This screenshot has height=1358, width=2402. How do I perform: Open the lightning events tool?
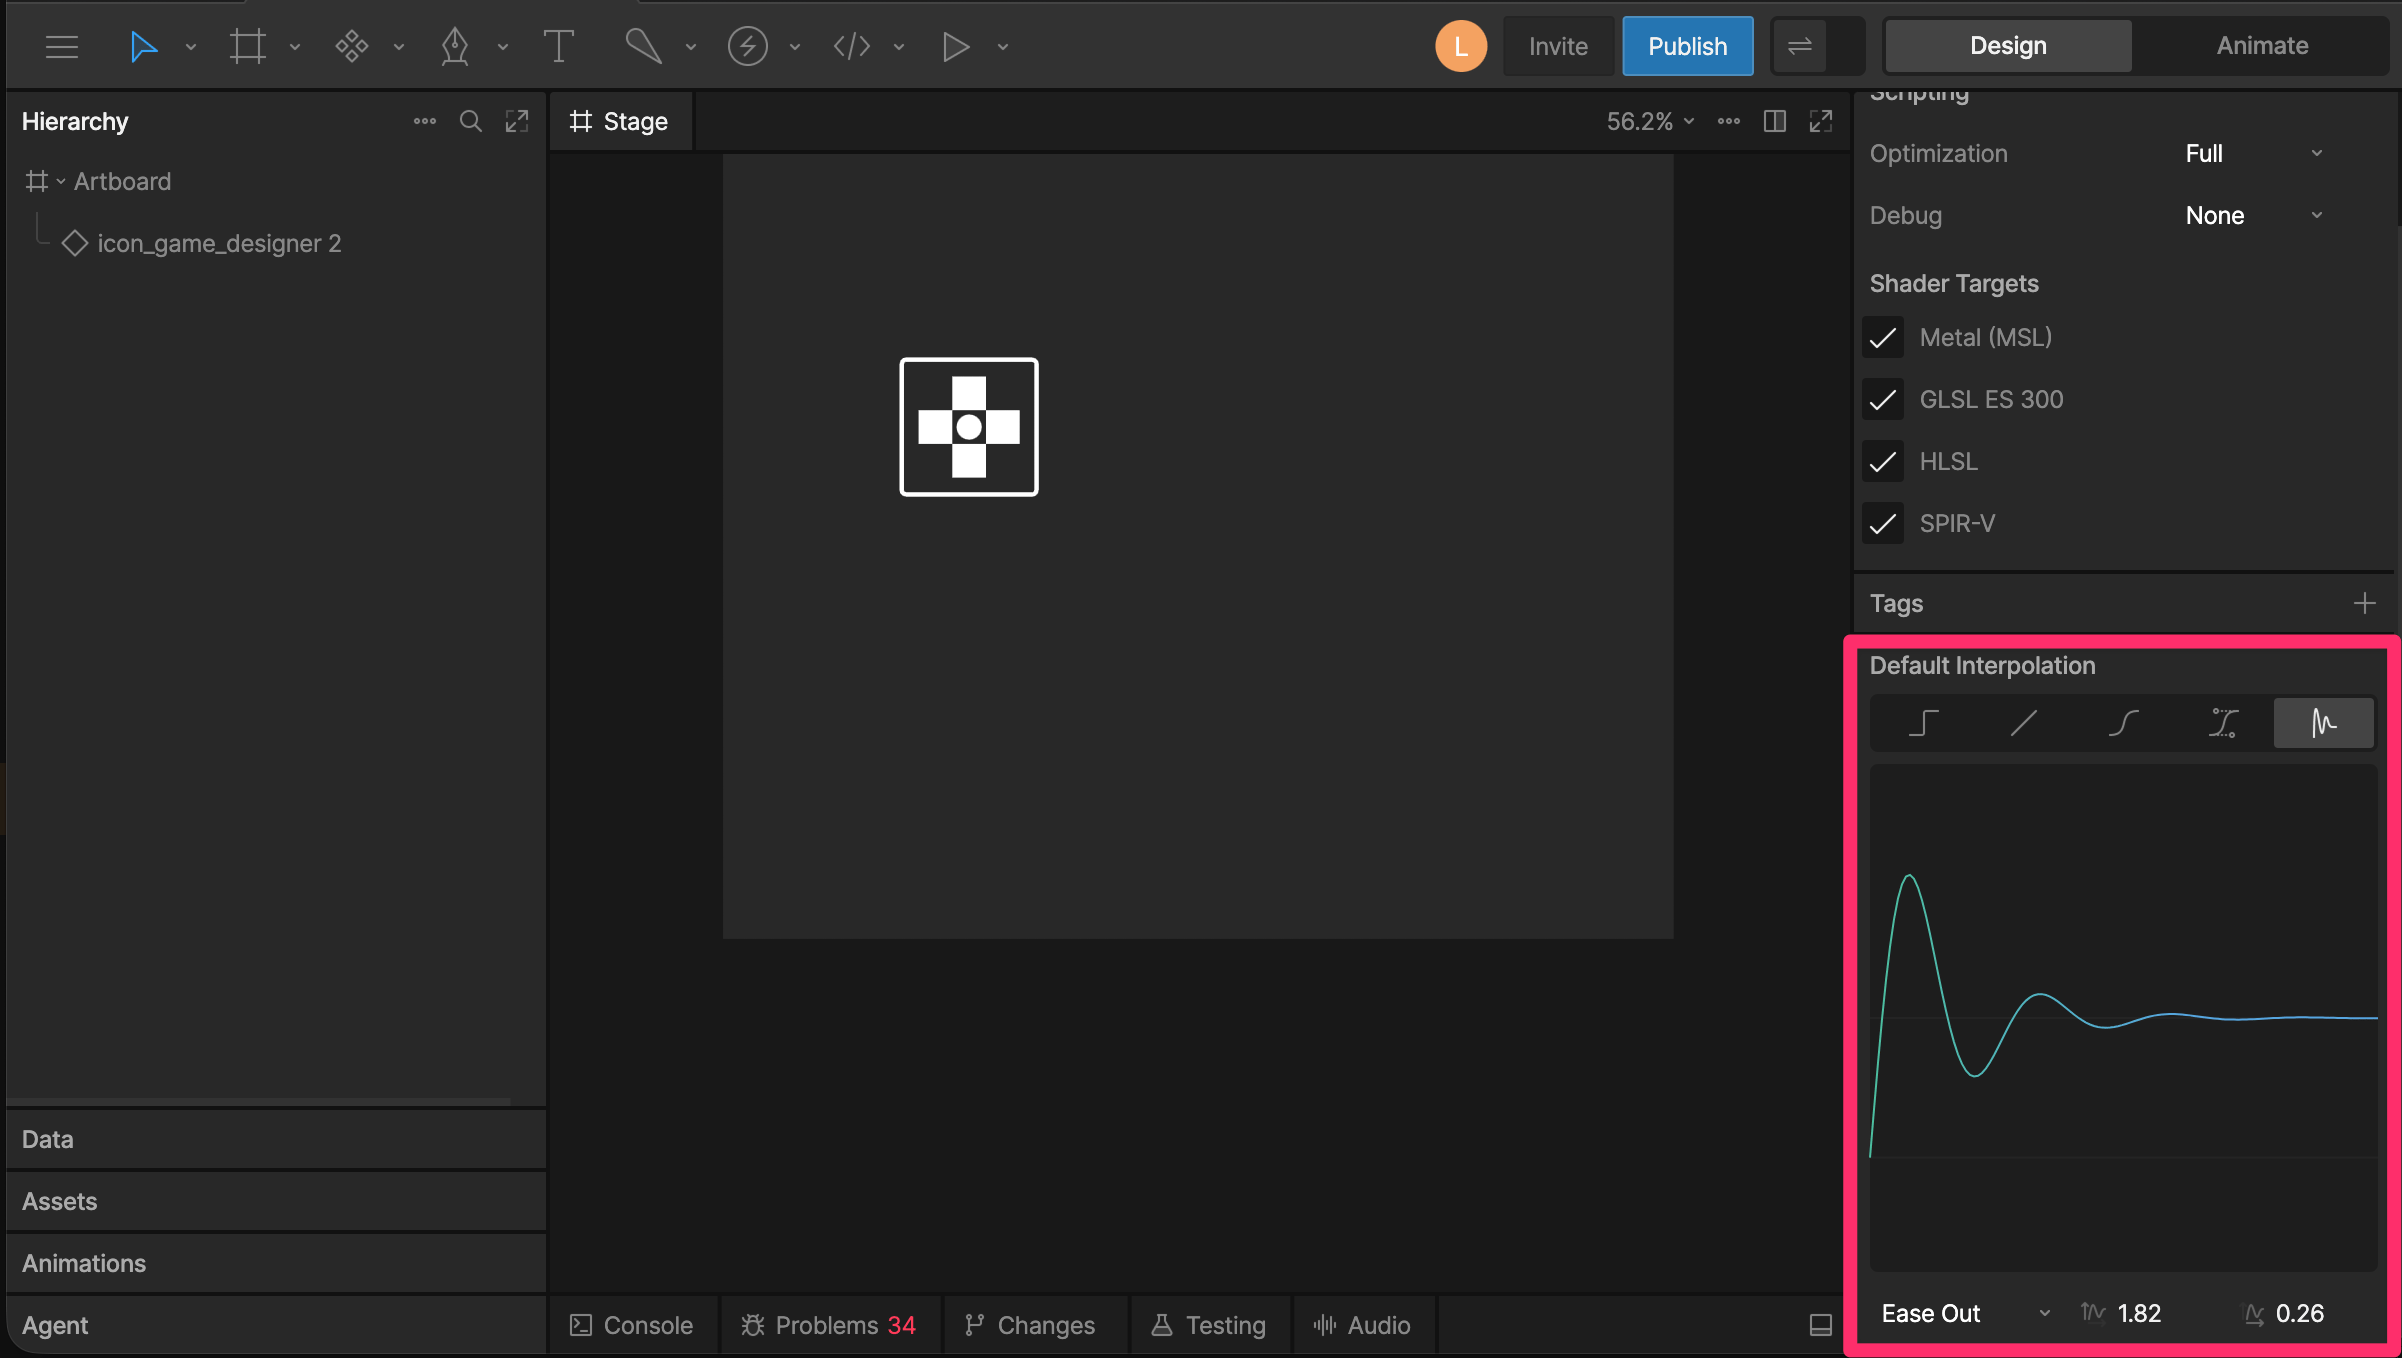(x=747, y=46)
